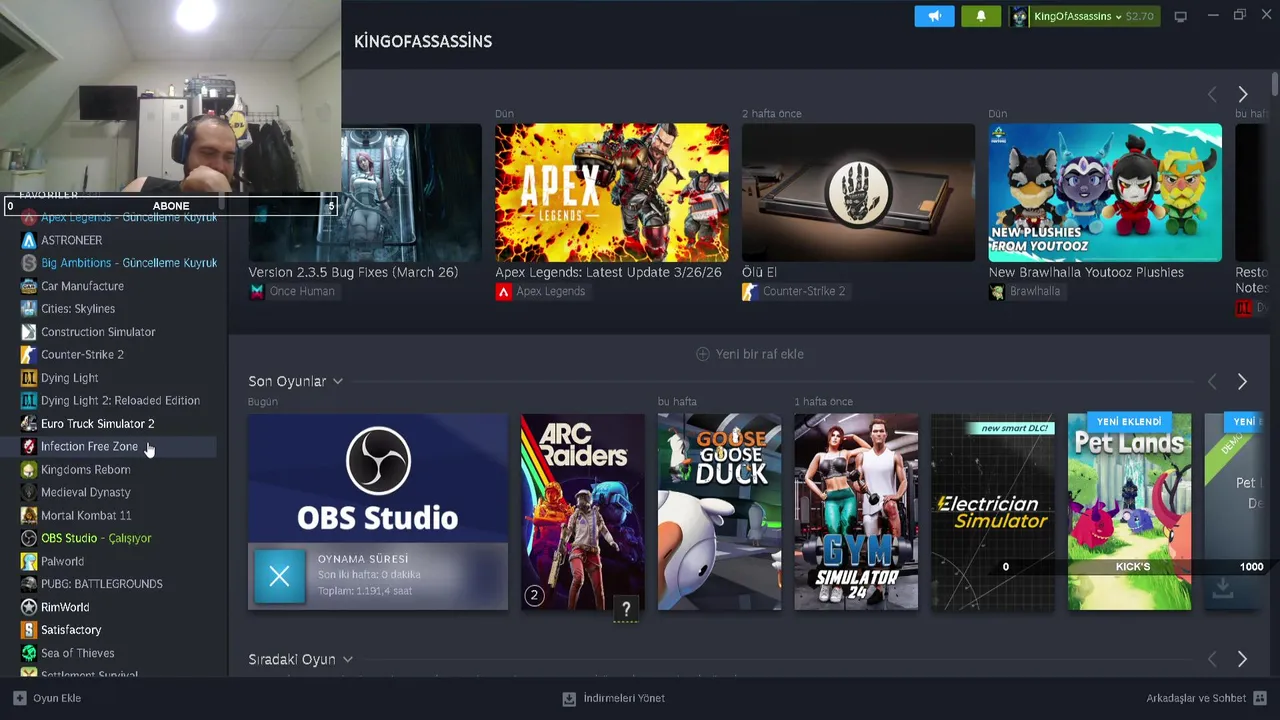Open the KingOfAssassins account dropdown
The image size is (1280, 720).
pyautogui.click(x=1083, y=16)
